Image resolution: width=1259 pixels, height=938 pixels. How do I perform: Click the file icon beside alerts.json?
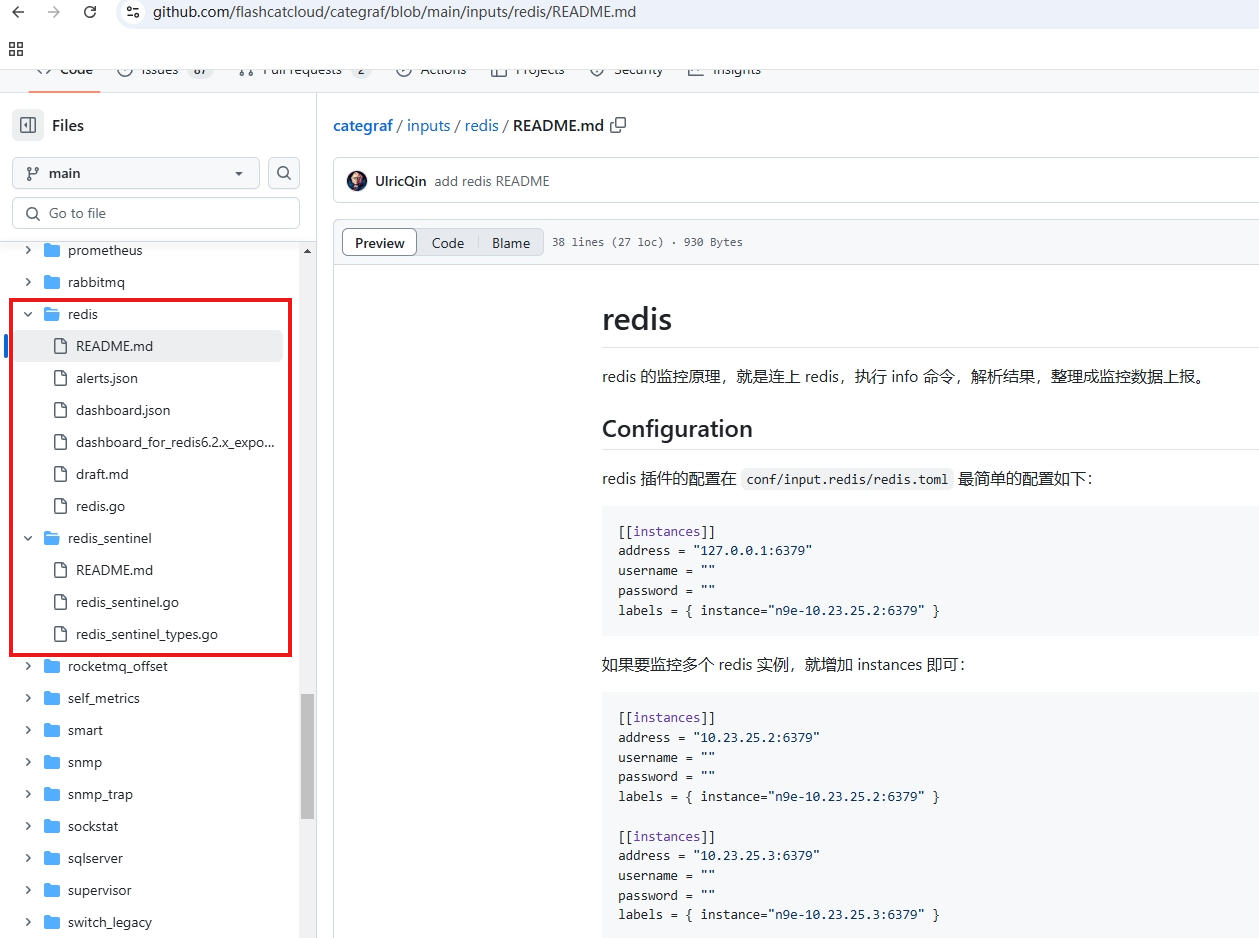pyautogui.click(x=60, y=378)
